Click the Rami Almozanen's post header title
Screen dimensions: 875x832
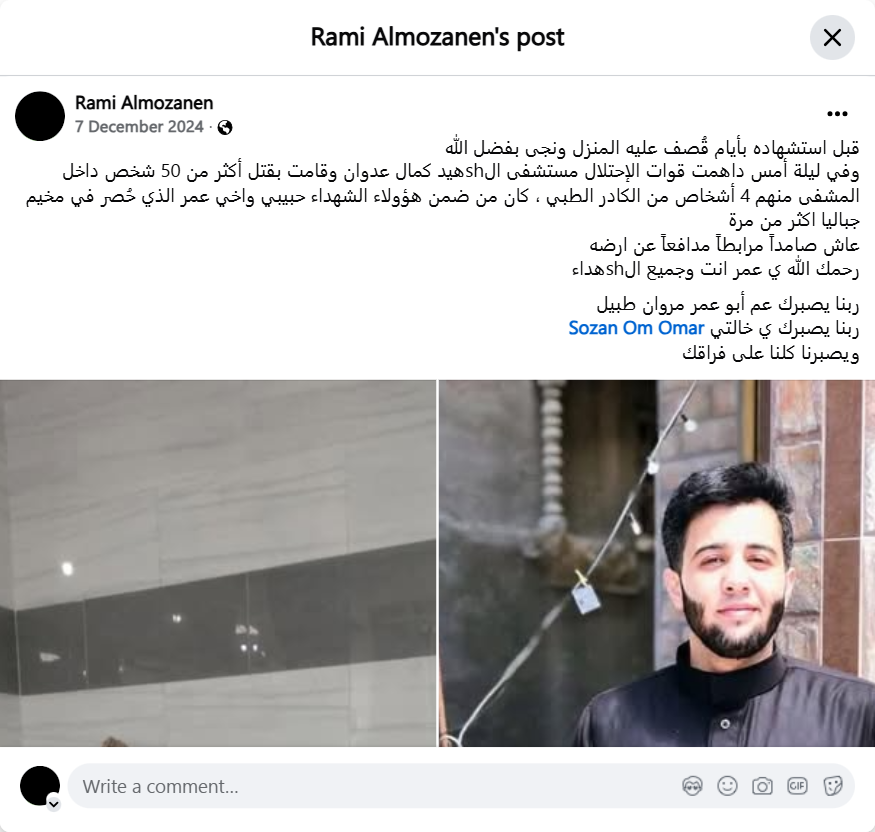pyautogui.click(x=438, y=37)
